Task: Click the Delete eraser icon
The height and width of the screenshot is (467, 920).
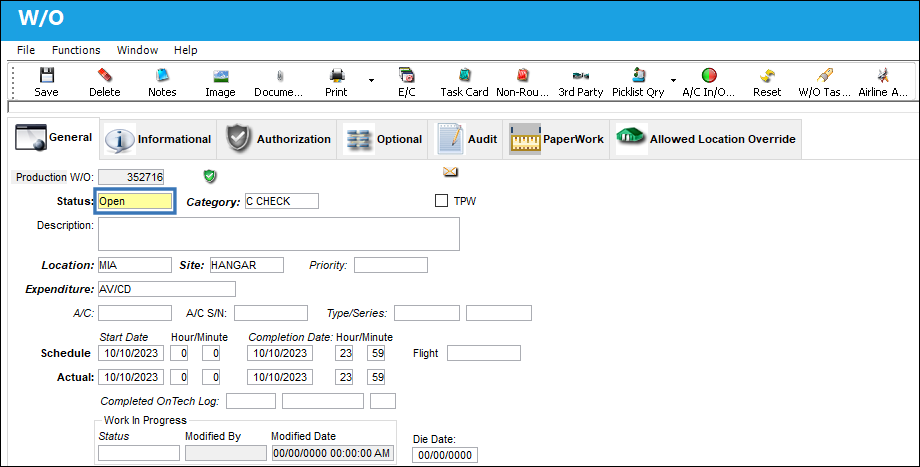Action: (104, 75)
